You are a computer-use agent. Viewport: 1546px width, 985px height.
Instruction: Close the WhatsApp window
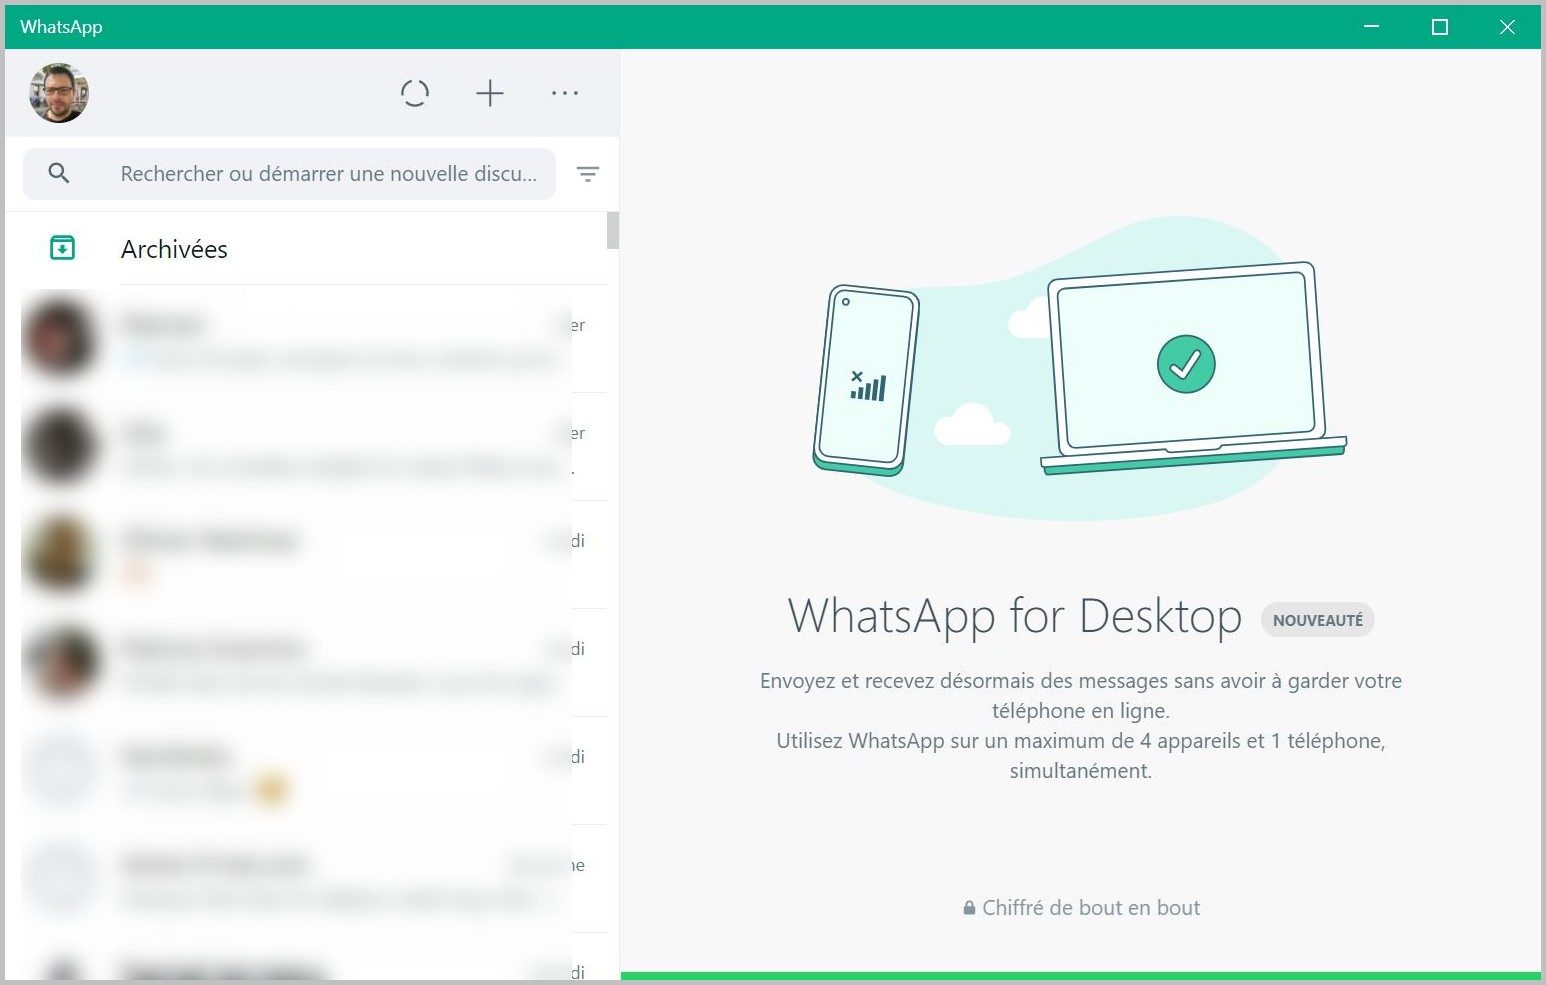(x=1507, y=27)
